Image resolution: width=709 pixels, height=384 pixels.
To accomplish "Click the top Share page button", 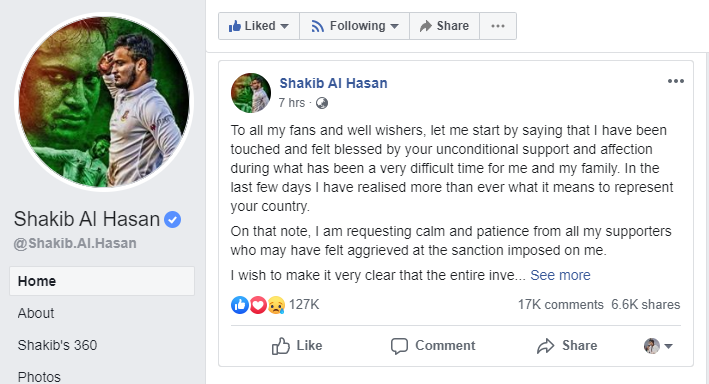I will (444, 26).
